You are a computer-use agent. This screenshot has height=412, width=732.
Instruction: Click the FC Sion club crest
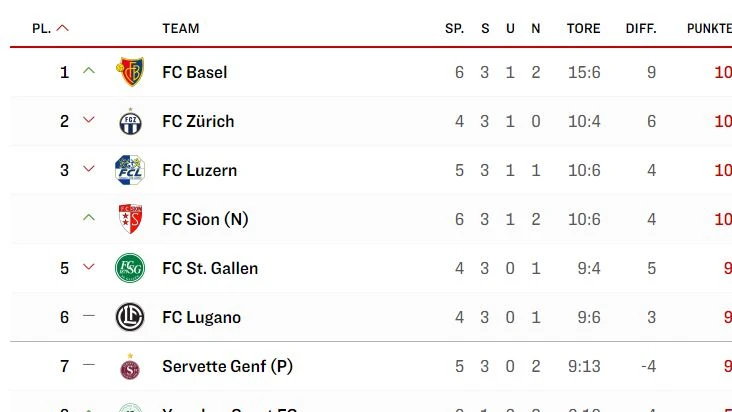(x=130, y=219)
